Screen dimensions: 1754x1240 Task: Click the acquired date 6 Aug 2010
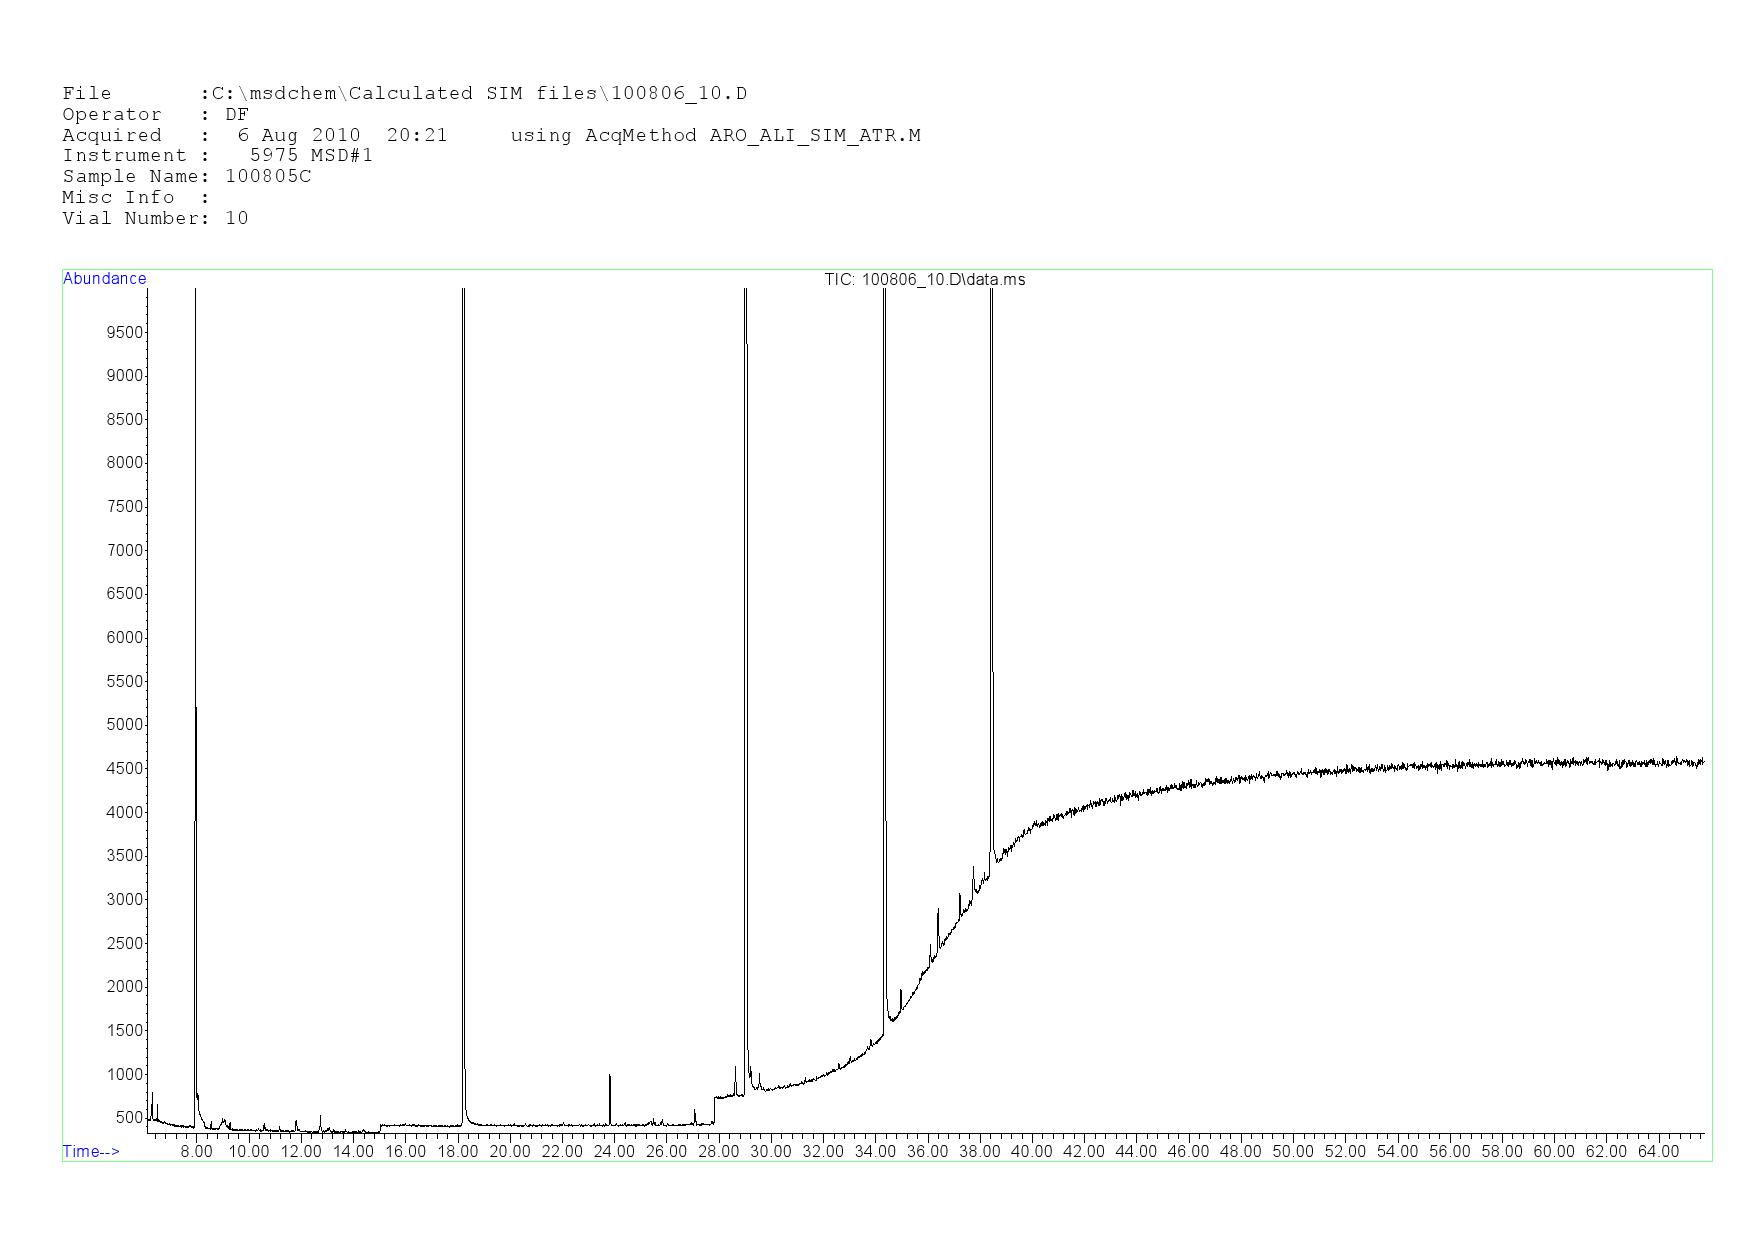coord(298,135)
